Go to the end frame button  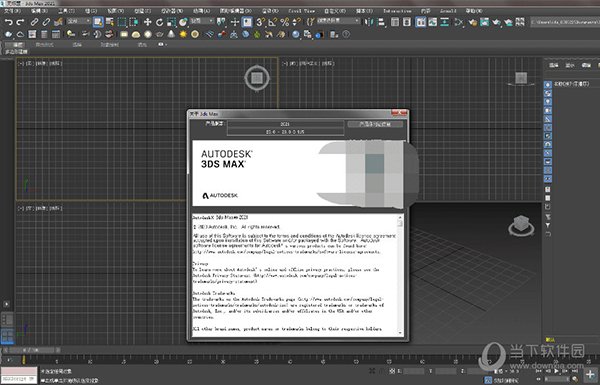[x=574, y=371]
